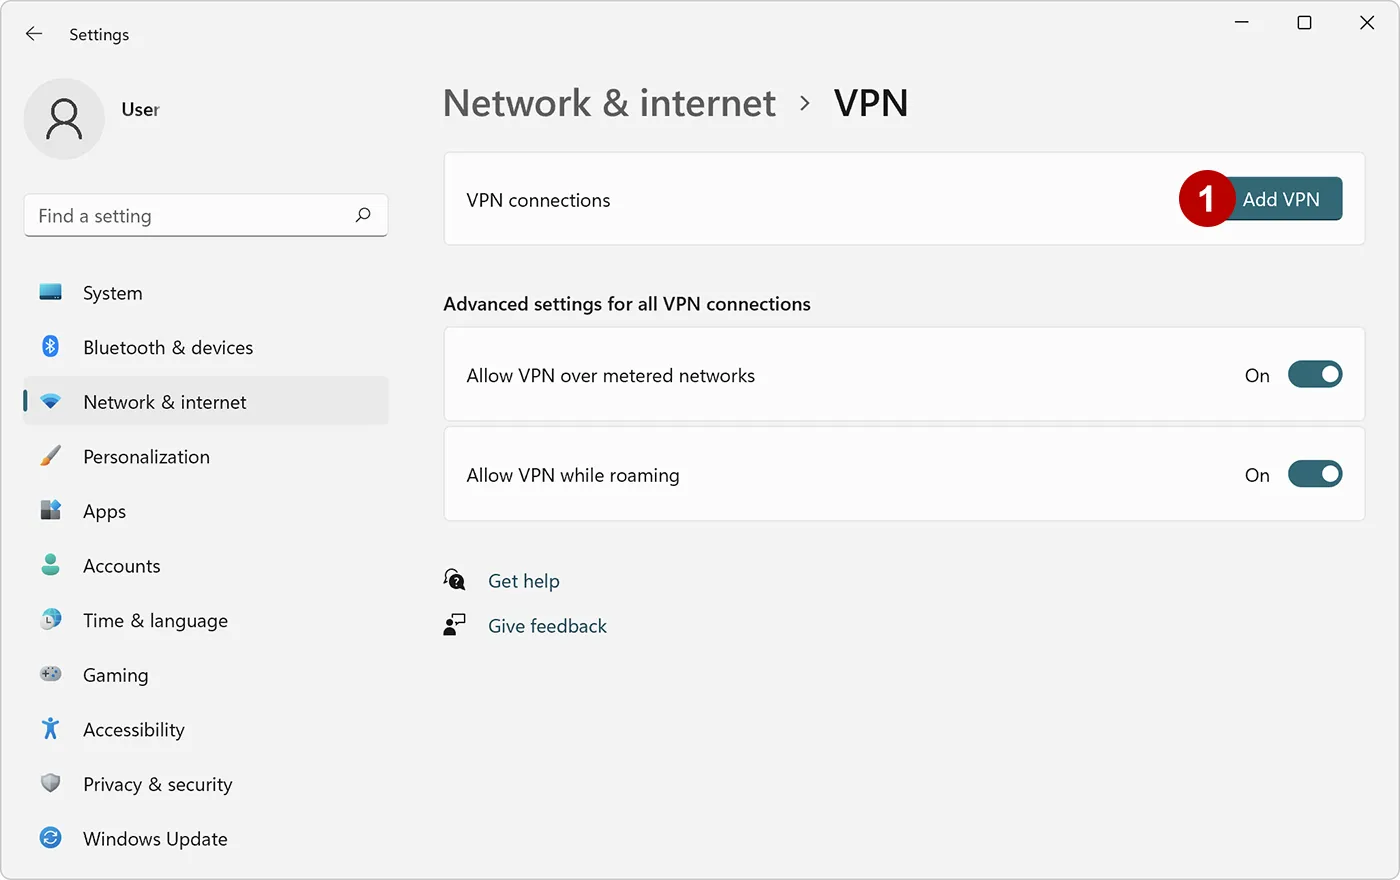Select the Privacy & security shield icon

point(50,784)
